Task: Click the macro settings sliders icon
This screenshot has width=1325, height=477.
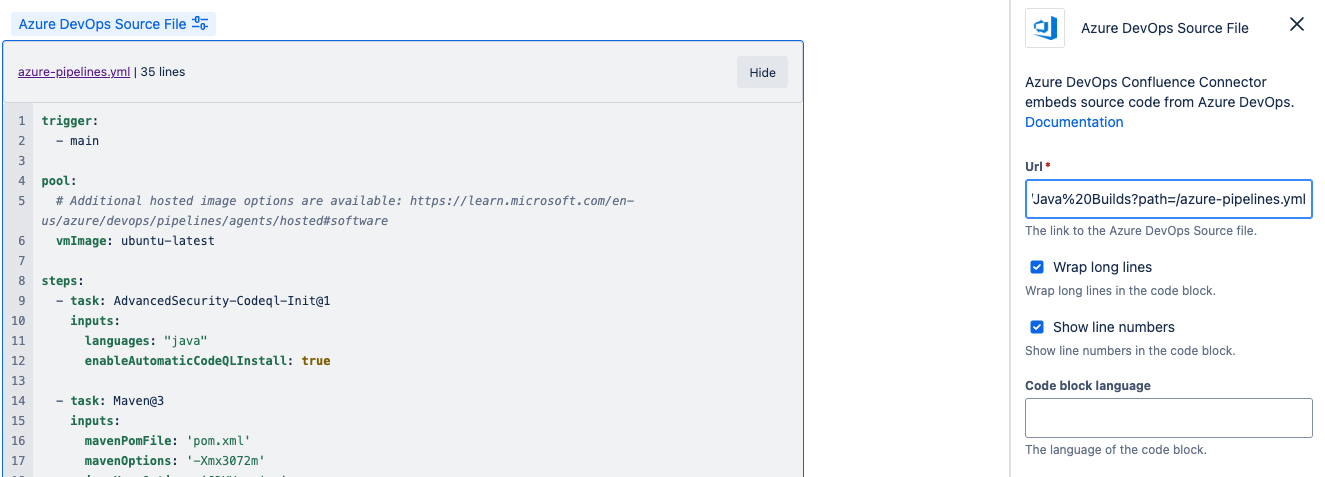Action: [x=200, y=24]
